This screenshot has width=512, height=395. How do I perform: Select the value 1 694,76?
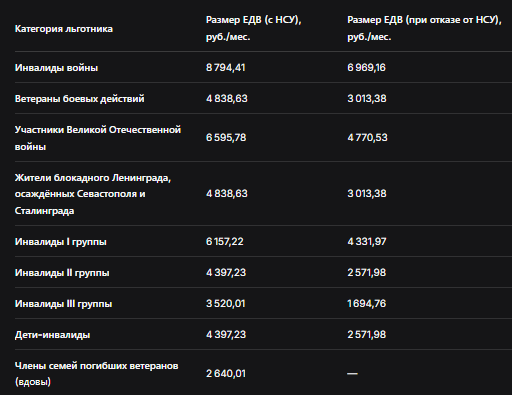[x=367, y=304]
